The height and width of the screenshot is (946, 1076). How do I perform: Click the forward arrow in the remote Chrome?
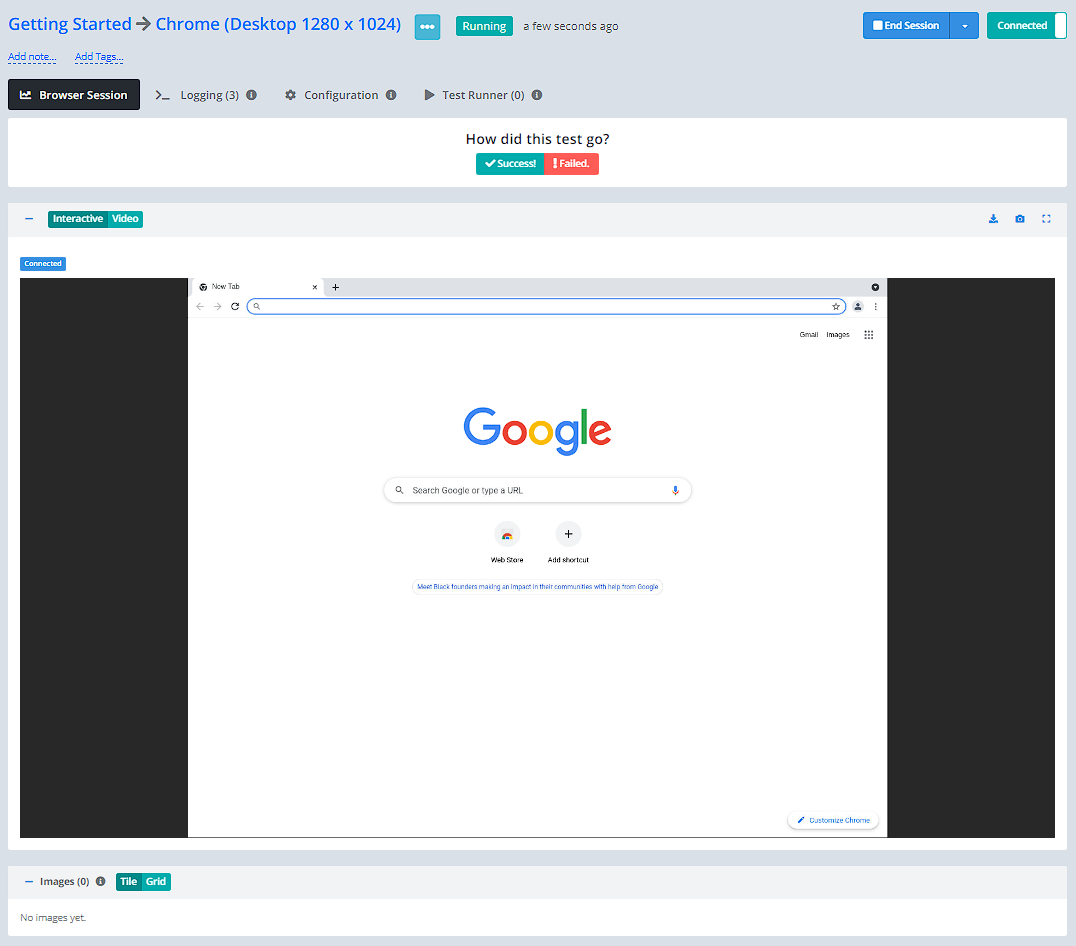[218, 307]
